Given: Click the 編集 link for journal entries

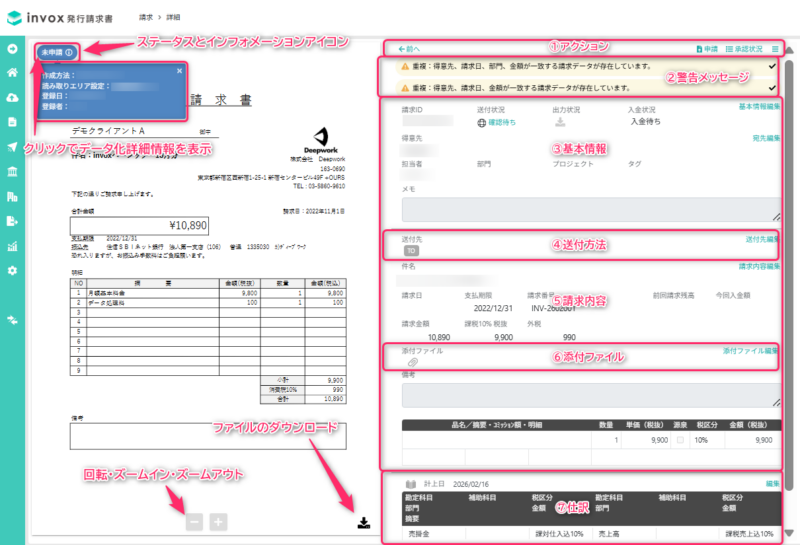Looking at the screenshot, I should click(773, 483).
